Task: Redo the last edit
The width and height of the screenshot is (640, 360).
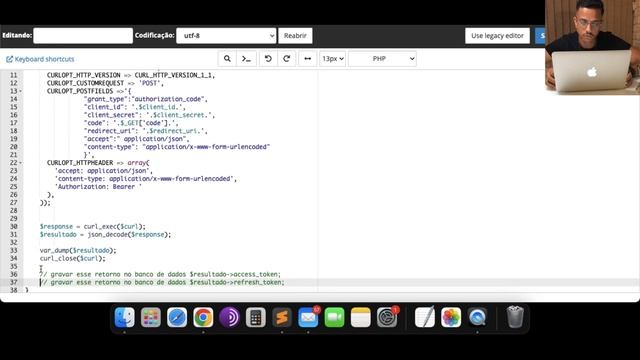Action: pyautogui.click(x=287, y=59)
